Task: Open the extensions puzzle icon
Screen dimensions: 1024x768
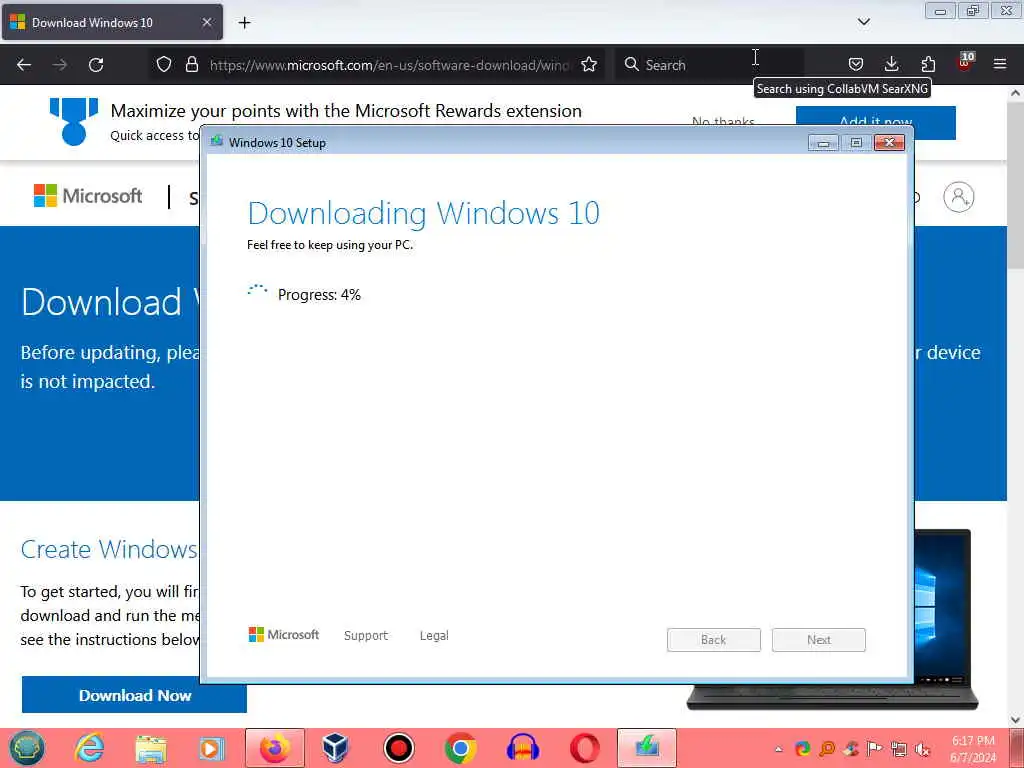Action: tap(928, 64)
